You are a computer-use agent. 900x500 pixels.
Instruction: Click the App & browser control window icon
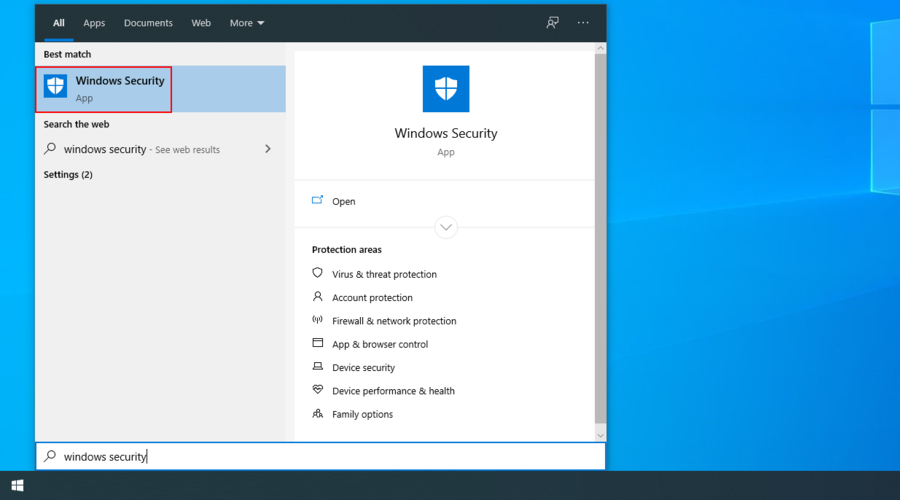[x=318, y=343]
